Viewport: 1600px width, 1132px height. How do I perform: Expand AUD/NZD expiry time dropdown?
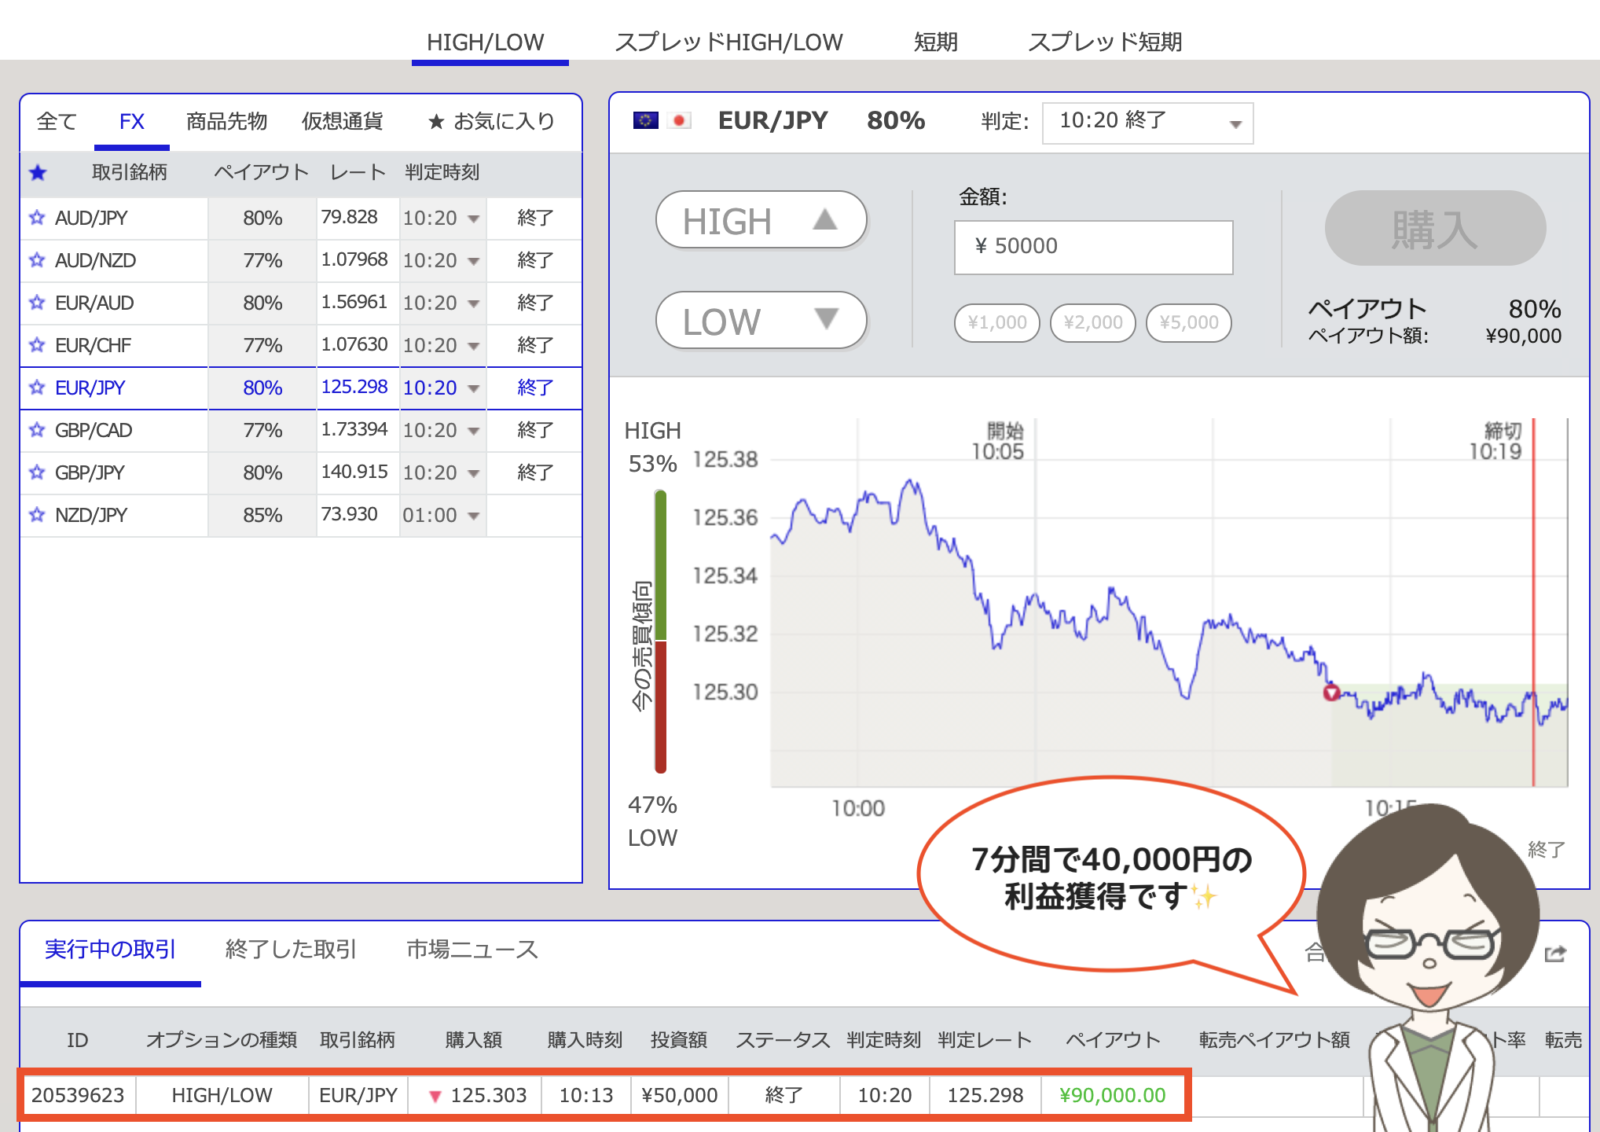[x=473, y=261]
